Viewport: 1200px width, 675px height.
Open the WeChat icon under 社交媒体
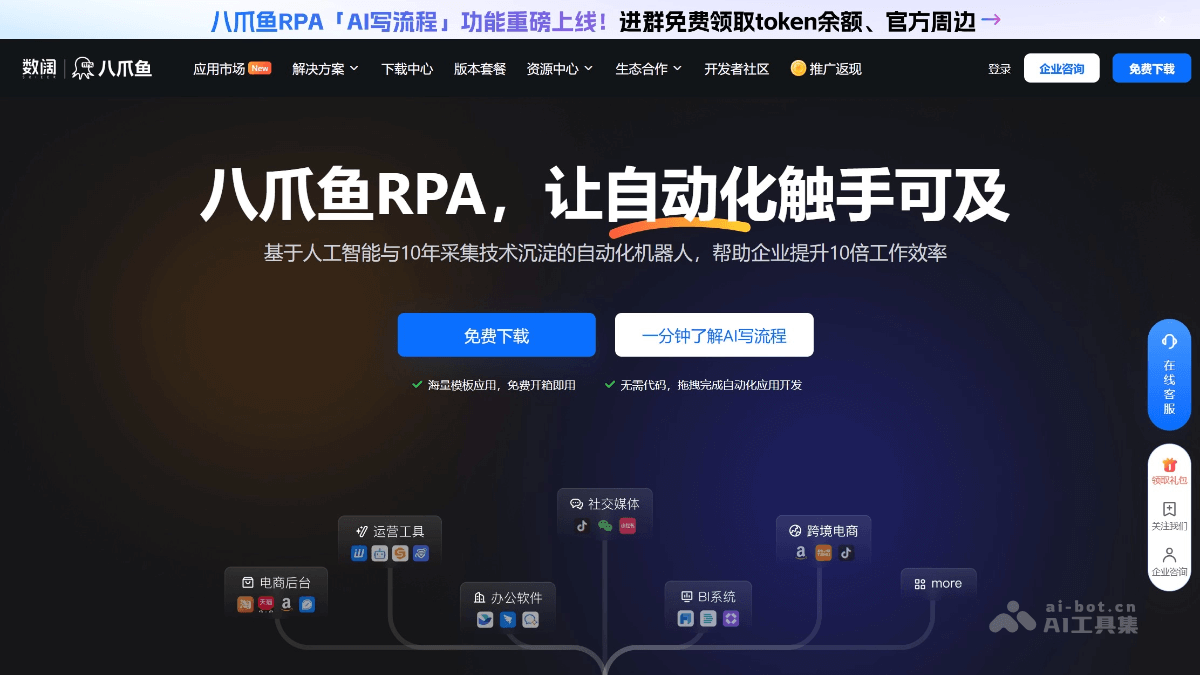pos(604,524)
